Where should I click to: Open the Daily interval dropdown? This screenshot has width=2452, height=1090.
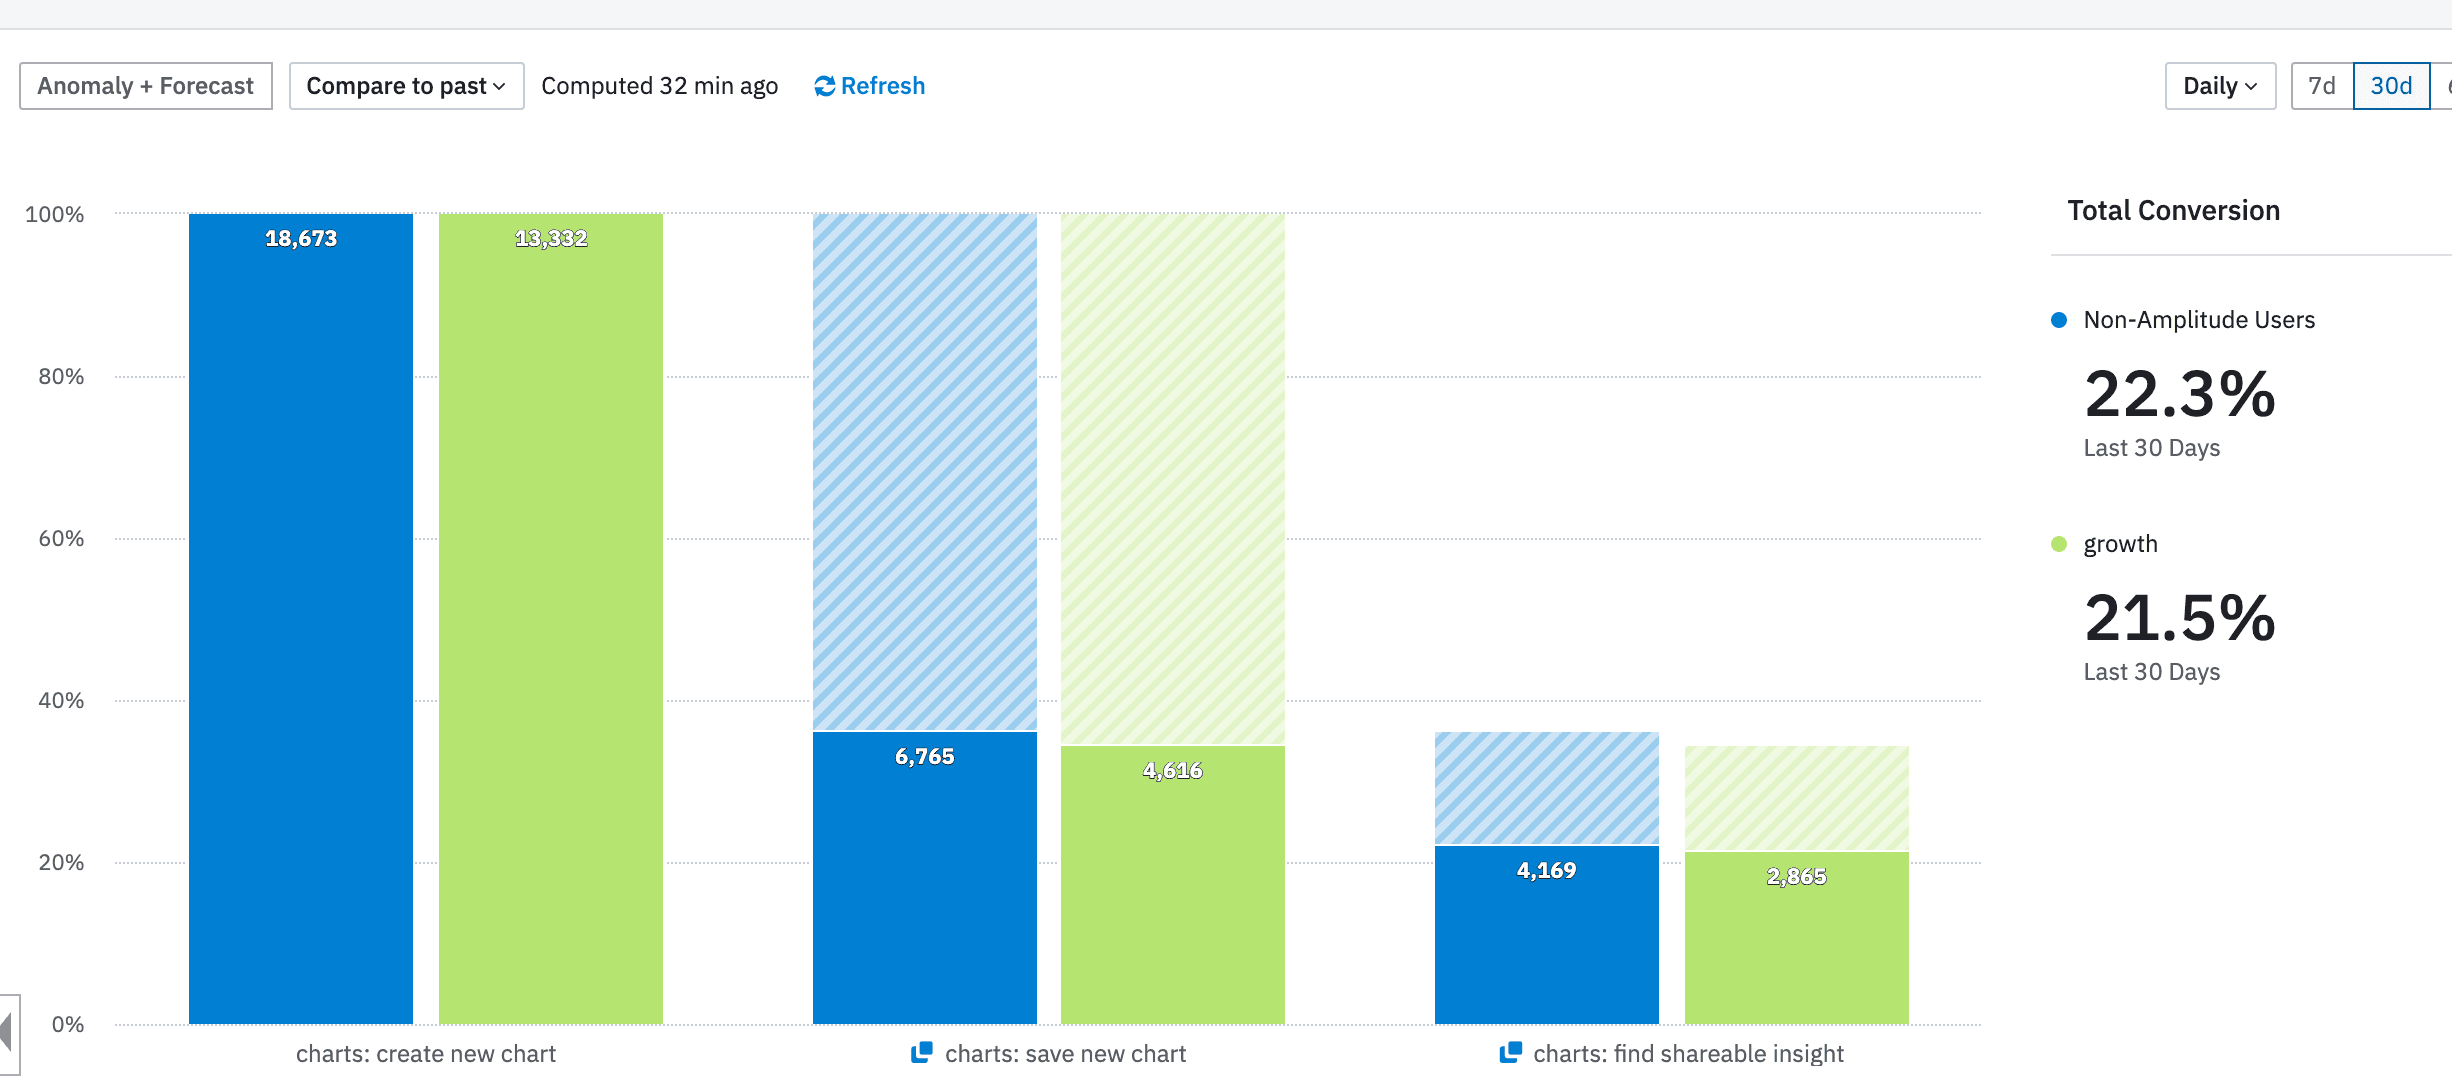click(2219, 86)
